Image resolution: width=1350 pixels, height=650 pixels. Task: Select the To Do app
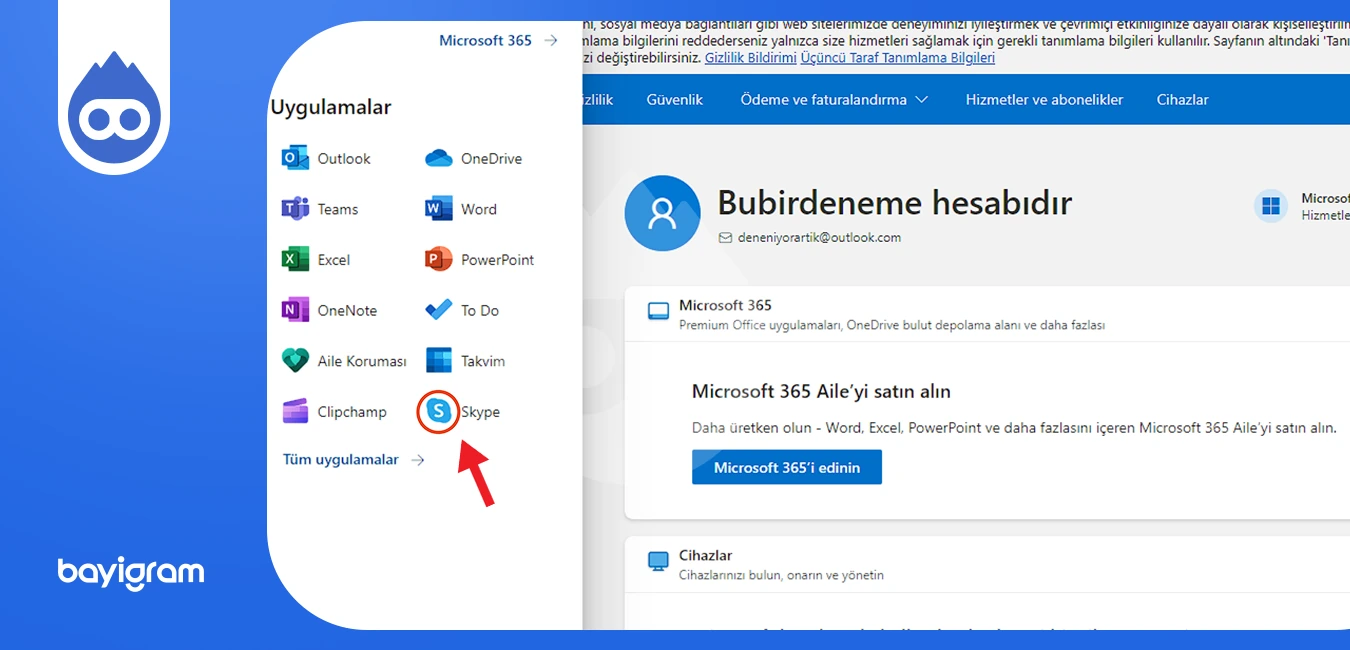click(x=462, y=310)
